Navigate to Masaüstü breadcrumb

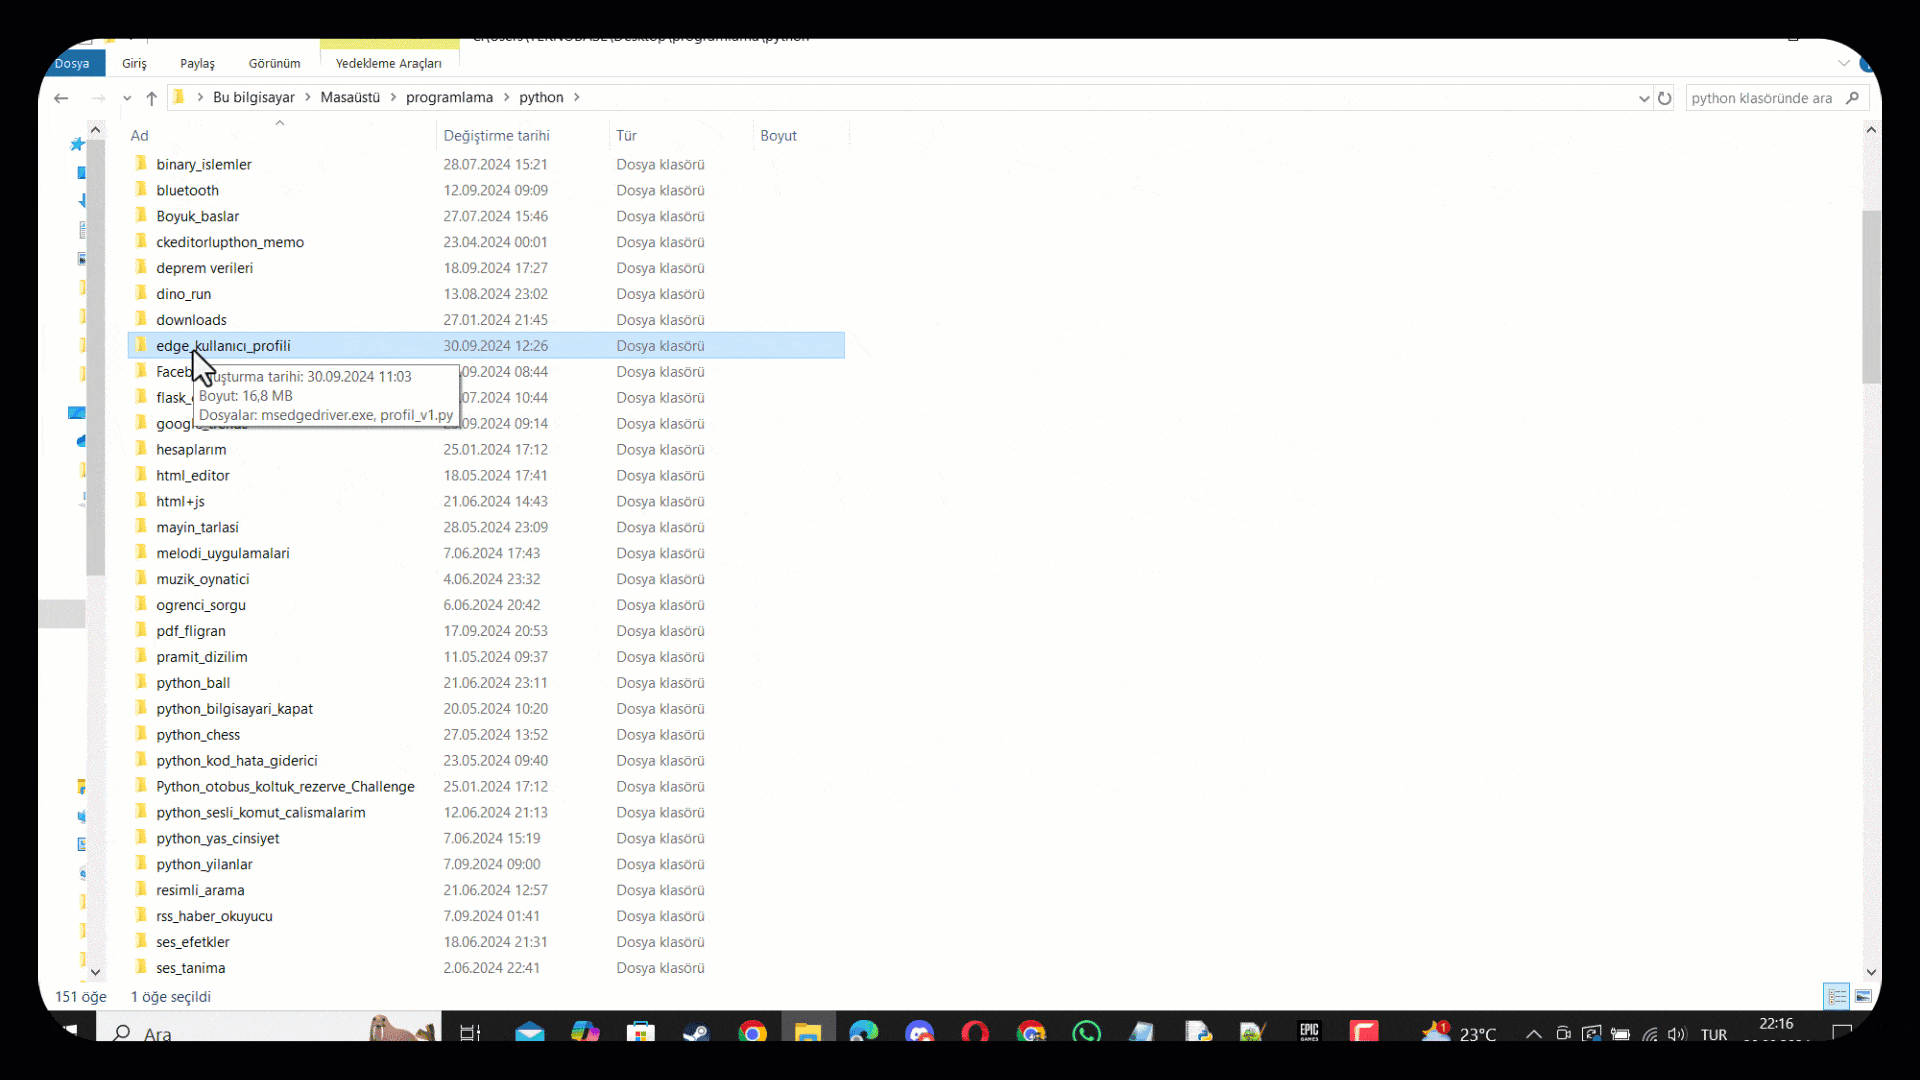(x=350, y=97)
